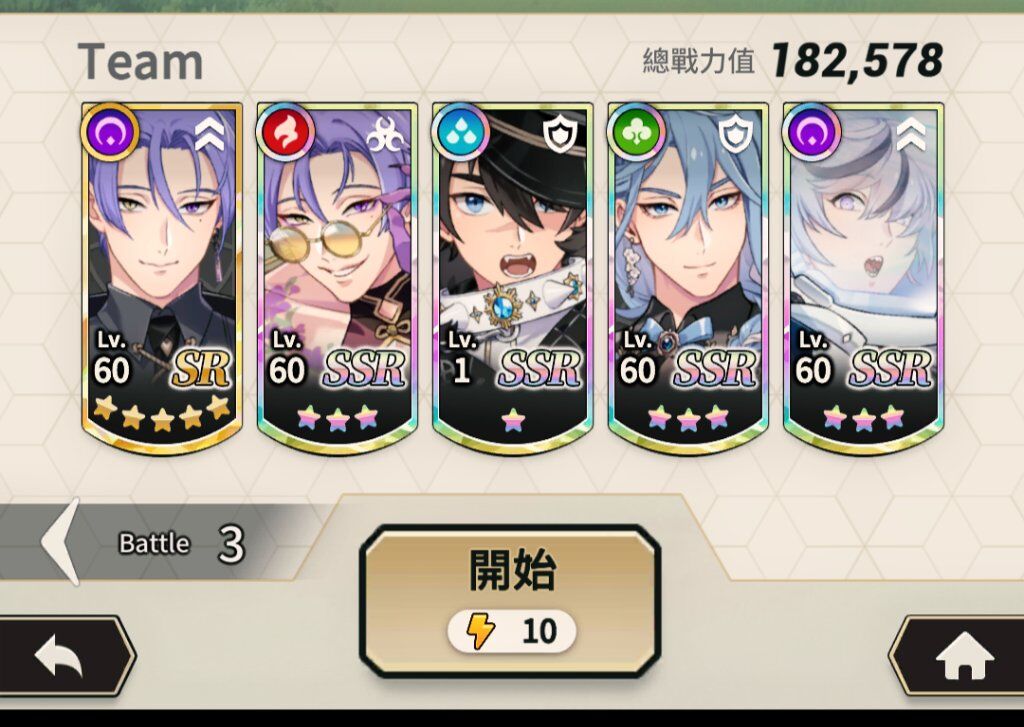The width and height of the screenshot is (1024, 727).
Task: Click the shield role icon on black-haired card
Action: (x=560, y=135)
